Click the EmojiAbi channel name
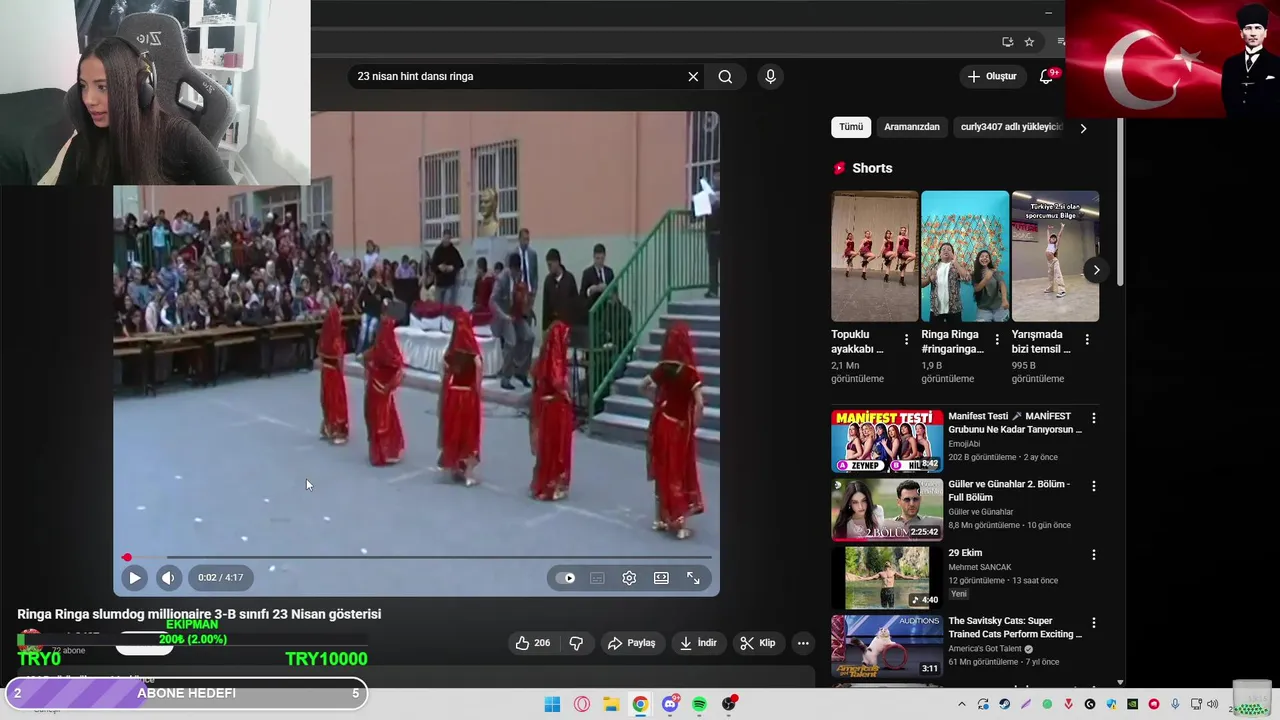Image resolution: width=1280 pixels, height=720 pixels. tap(964, 444)
